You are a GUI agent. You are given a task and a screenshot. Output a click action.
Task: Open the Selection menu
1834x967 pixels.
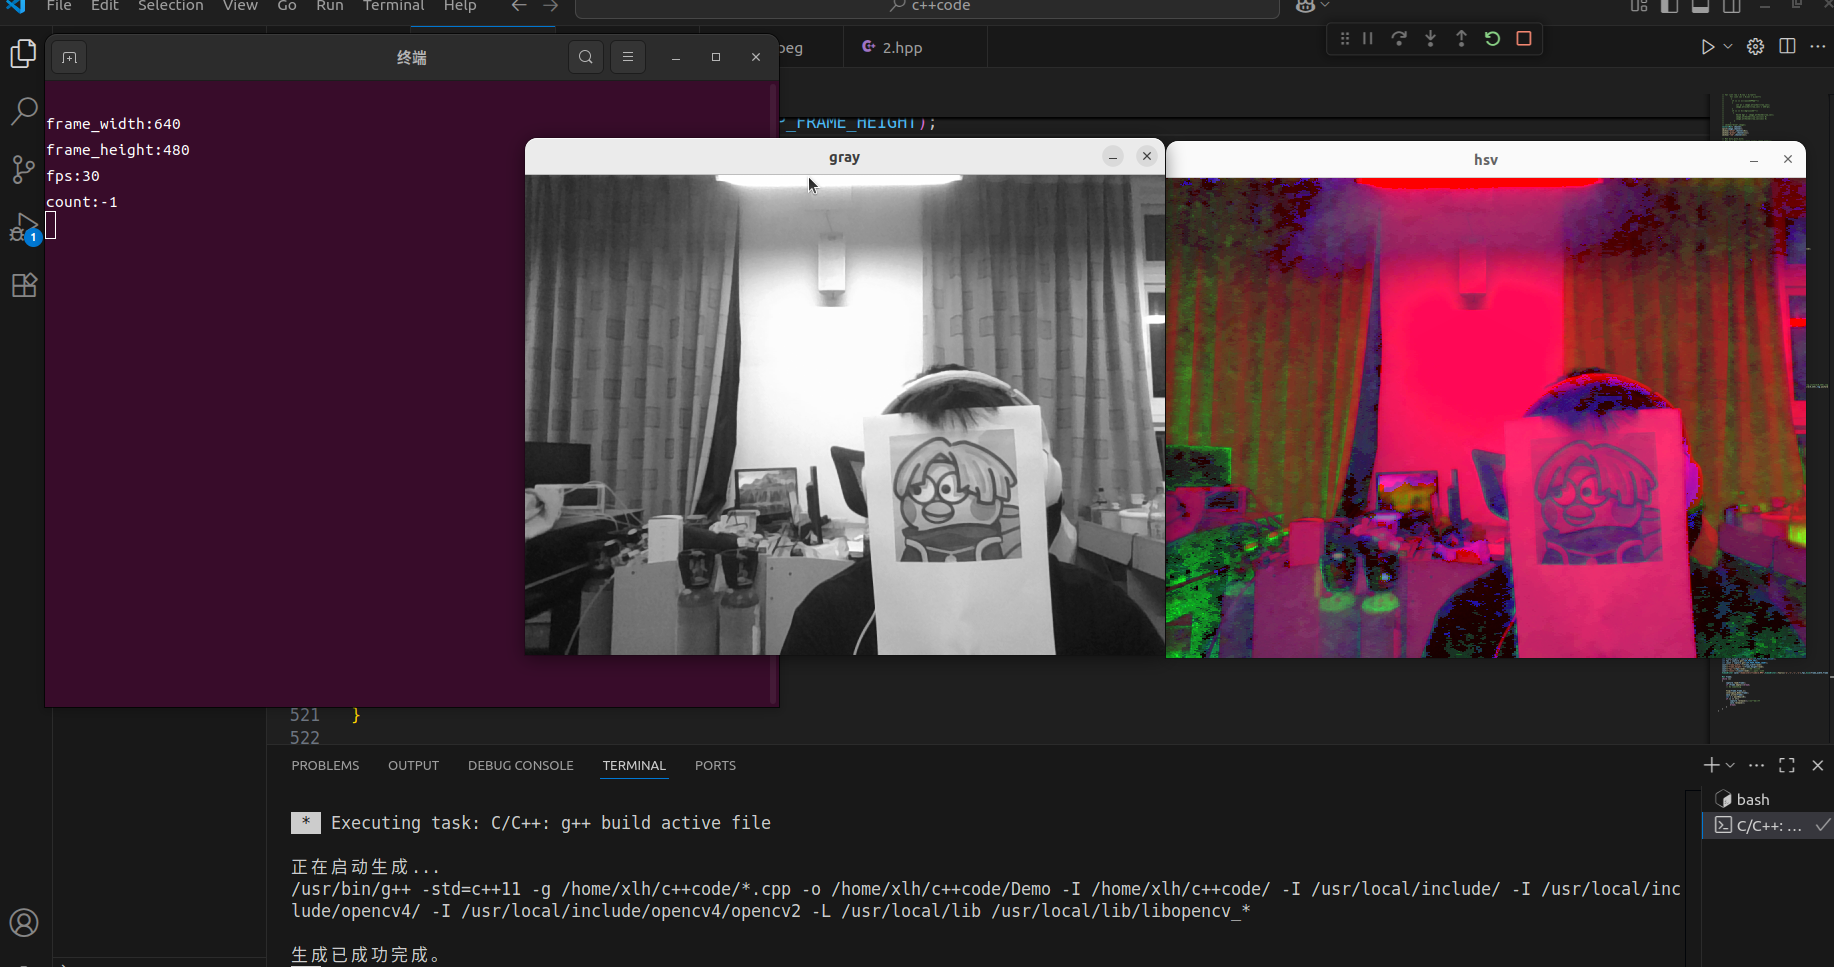pyautogui.click(x=171, y=6)
